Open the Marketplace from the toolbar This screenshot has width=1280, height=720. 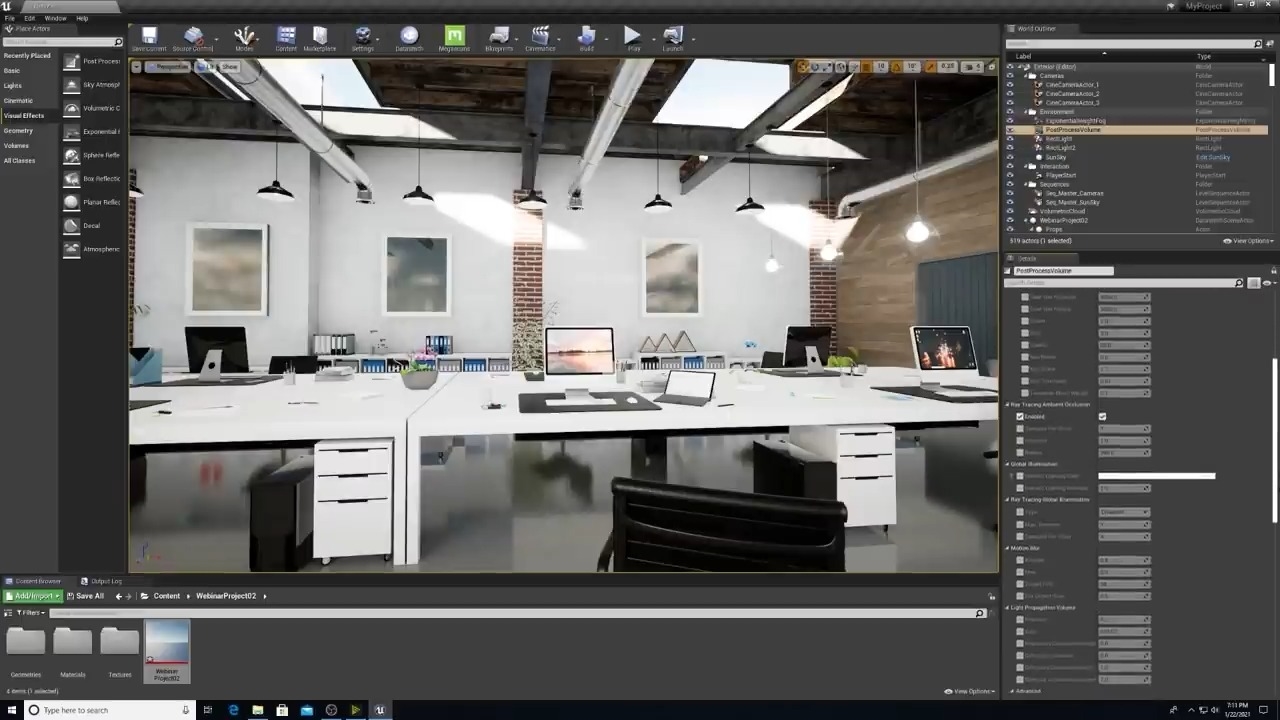click(320, 38)
